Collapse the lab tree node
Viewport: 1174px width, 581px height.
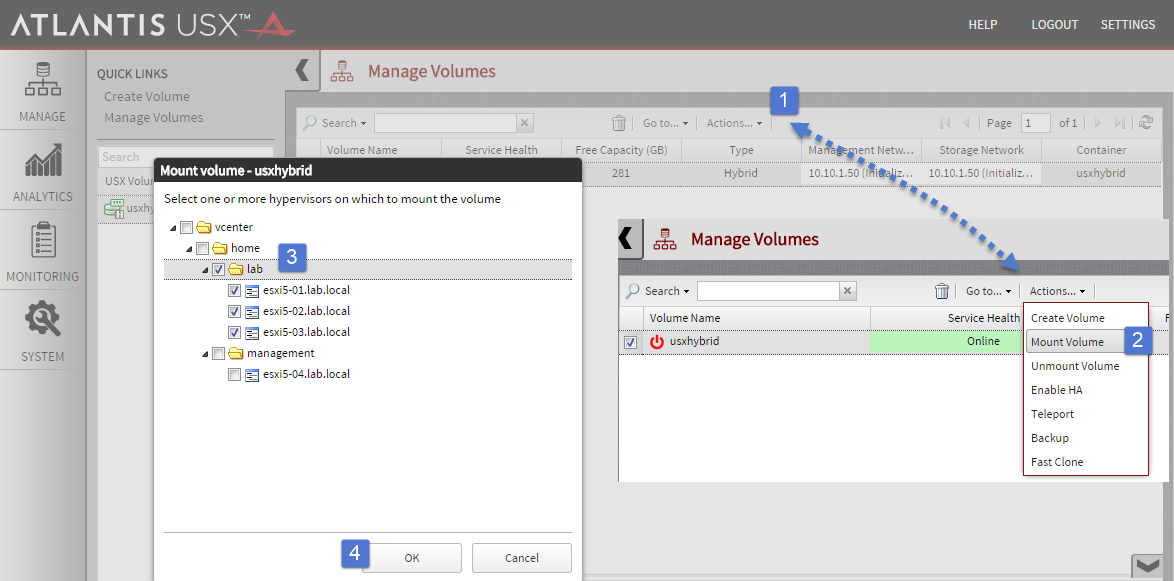pyautogui.click(x=204, y=270)
